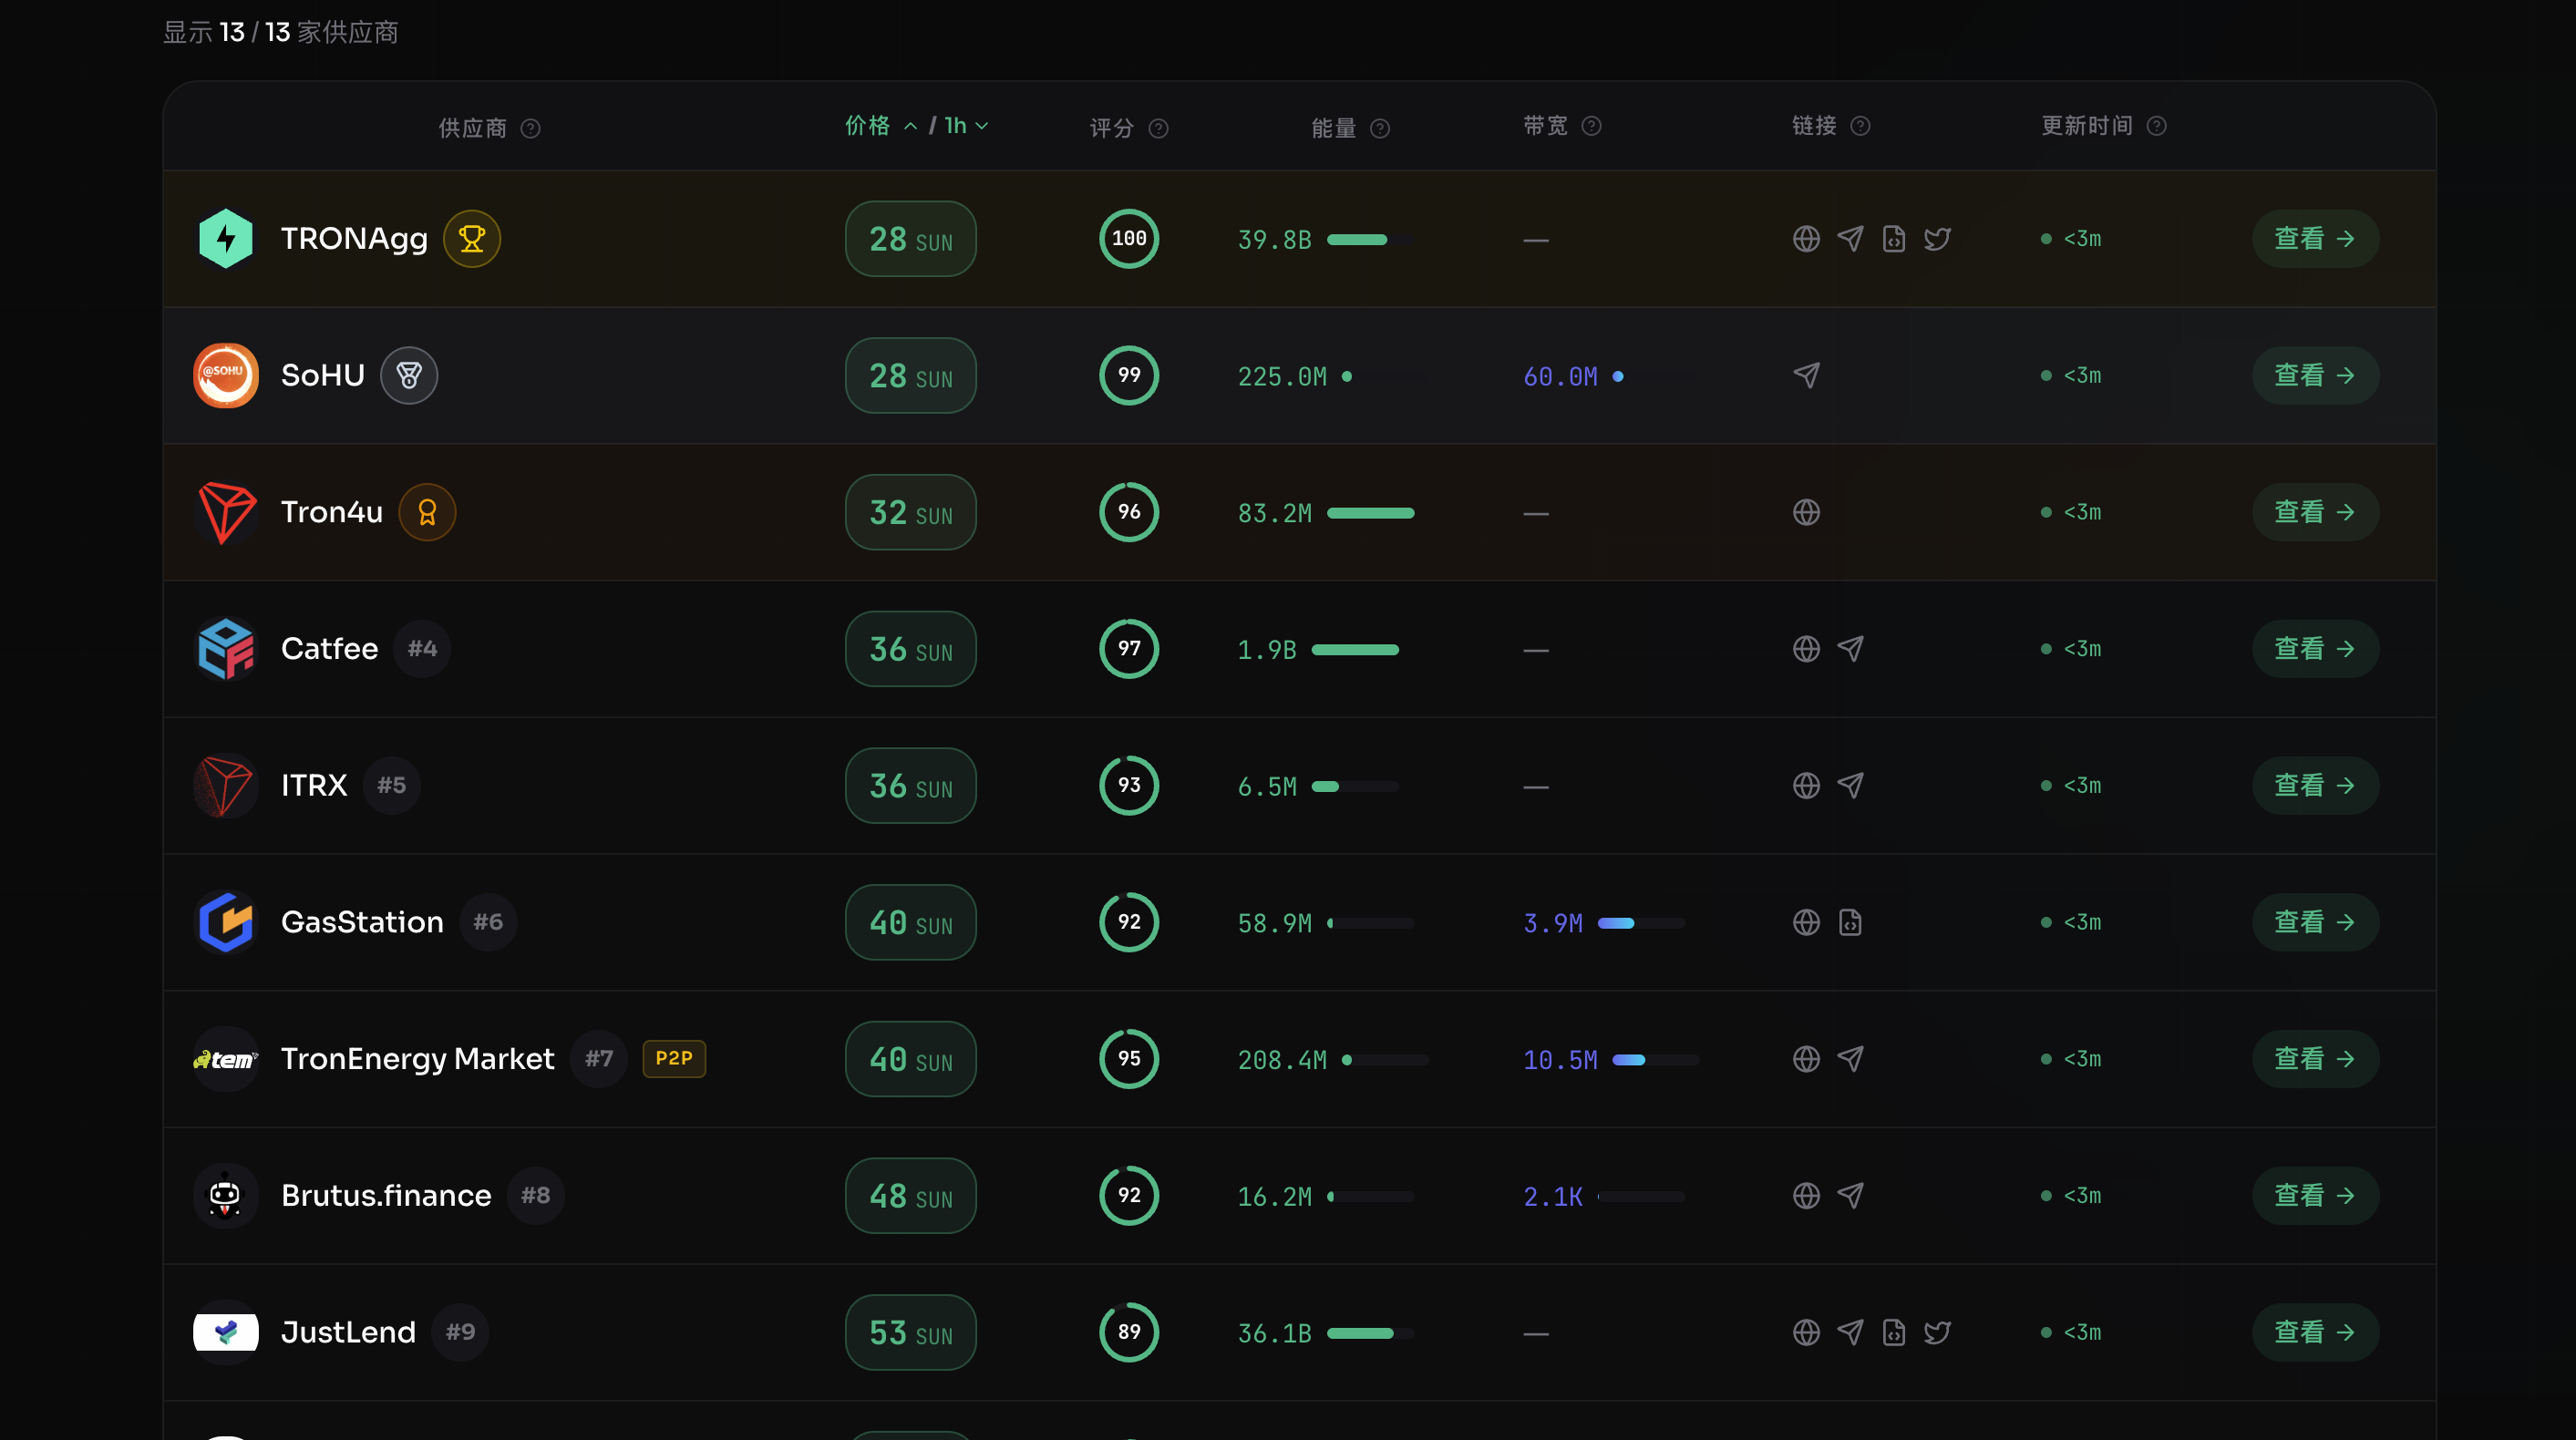Open GasStation website globe icon
This screenshot has width=2576, height=1440.
pyautogui.click(x=1806, y=922)
